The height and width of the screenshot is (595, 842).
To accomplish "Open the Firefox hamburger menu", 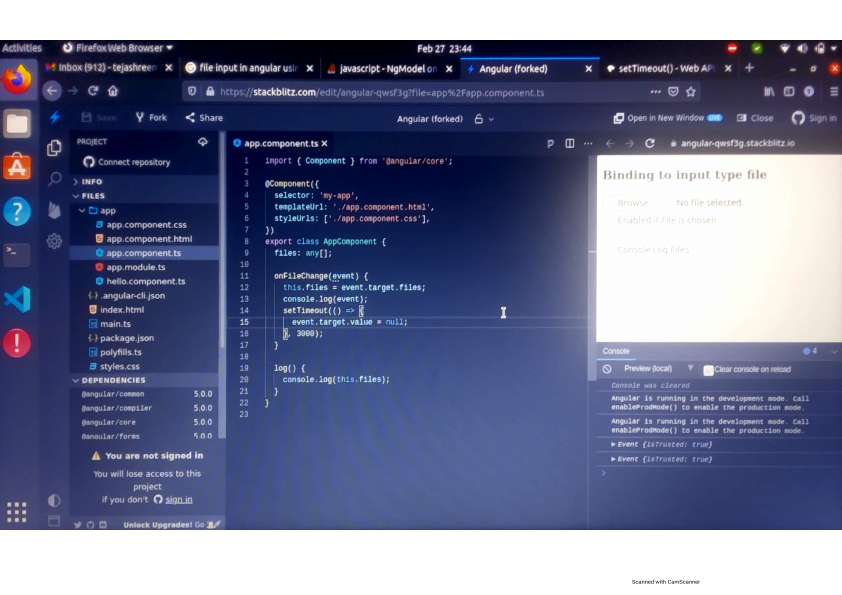I will click(x=834, y=92).
